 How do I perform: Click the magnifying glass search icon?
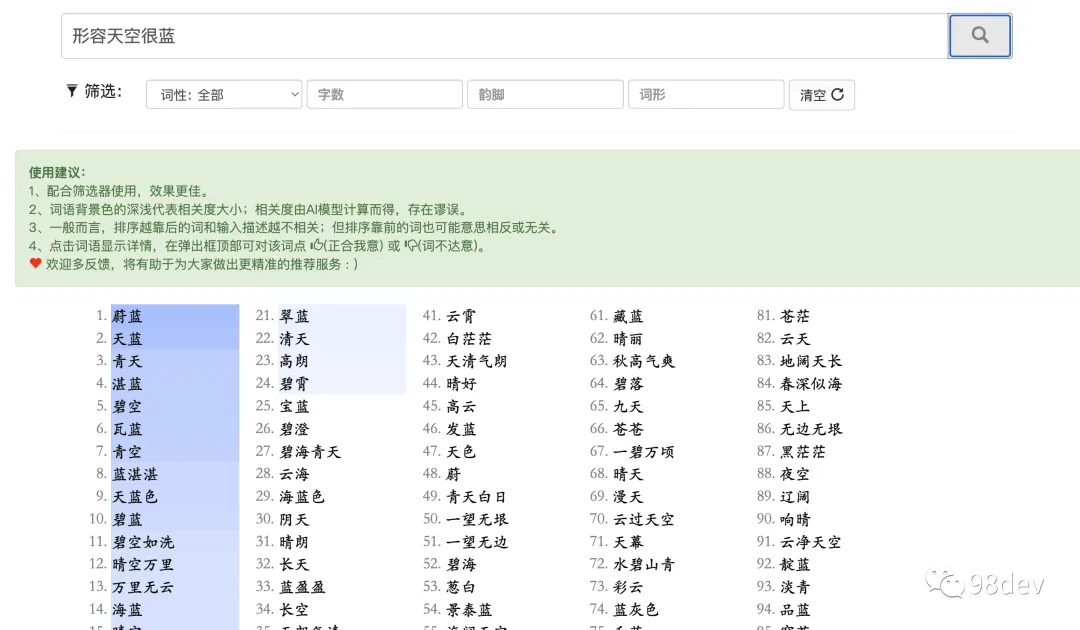tap(979, 35)
